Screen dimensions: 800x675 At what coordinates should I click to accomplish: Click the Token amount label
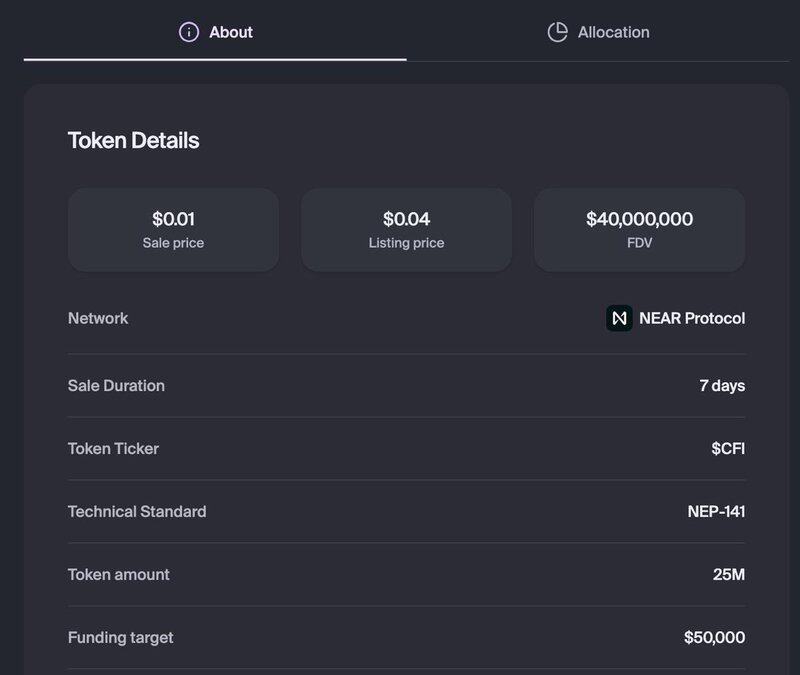(118, 574)
